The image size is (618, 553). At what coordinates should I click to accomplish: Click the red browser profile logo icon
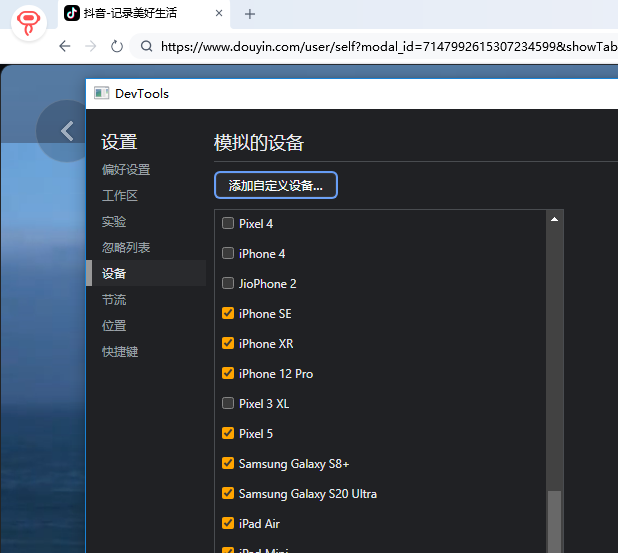tap(29, 23)
